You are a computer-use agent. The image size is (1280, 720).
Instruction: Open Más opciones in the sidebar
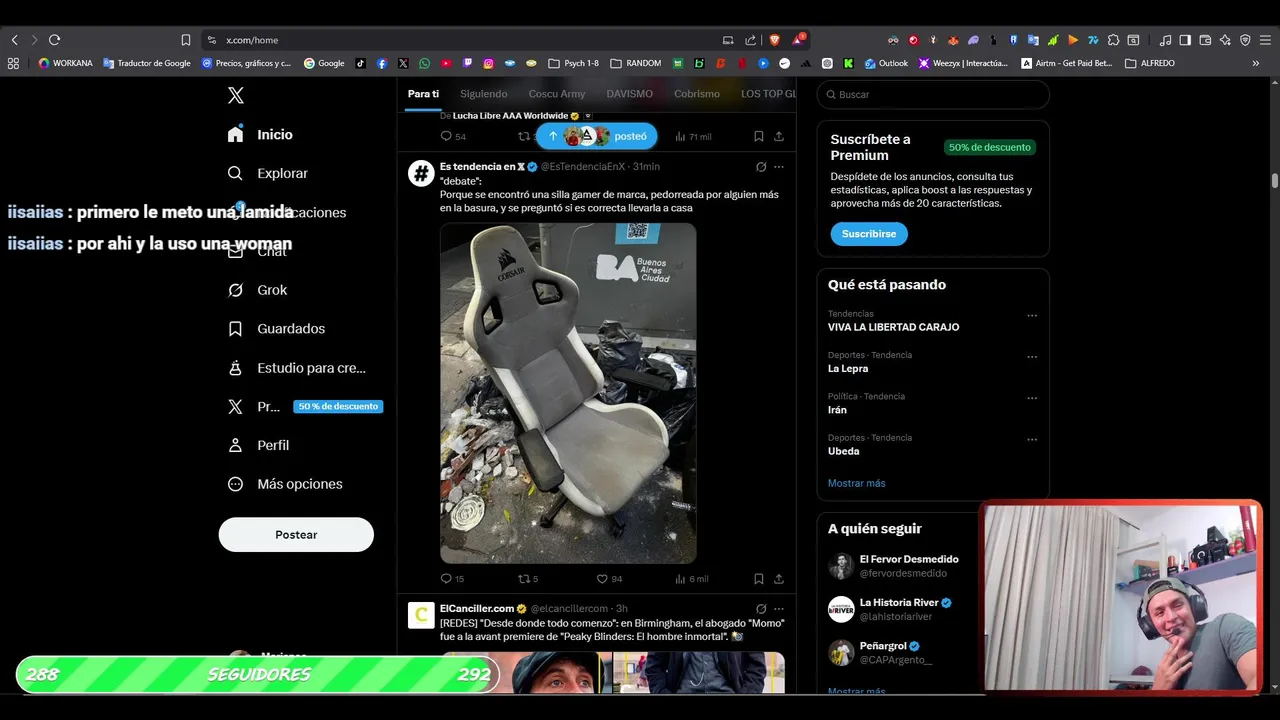(x=285, y=484)
